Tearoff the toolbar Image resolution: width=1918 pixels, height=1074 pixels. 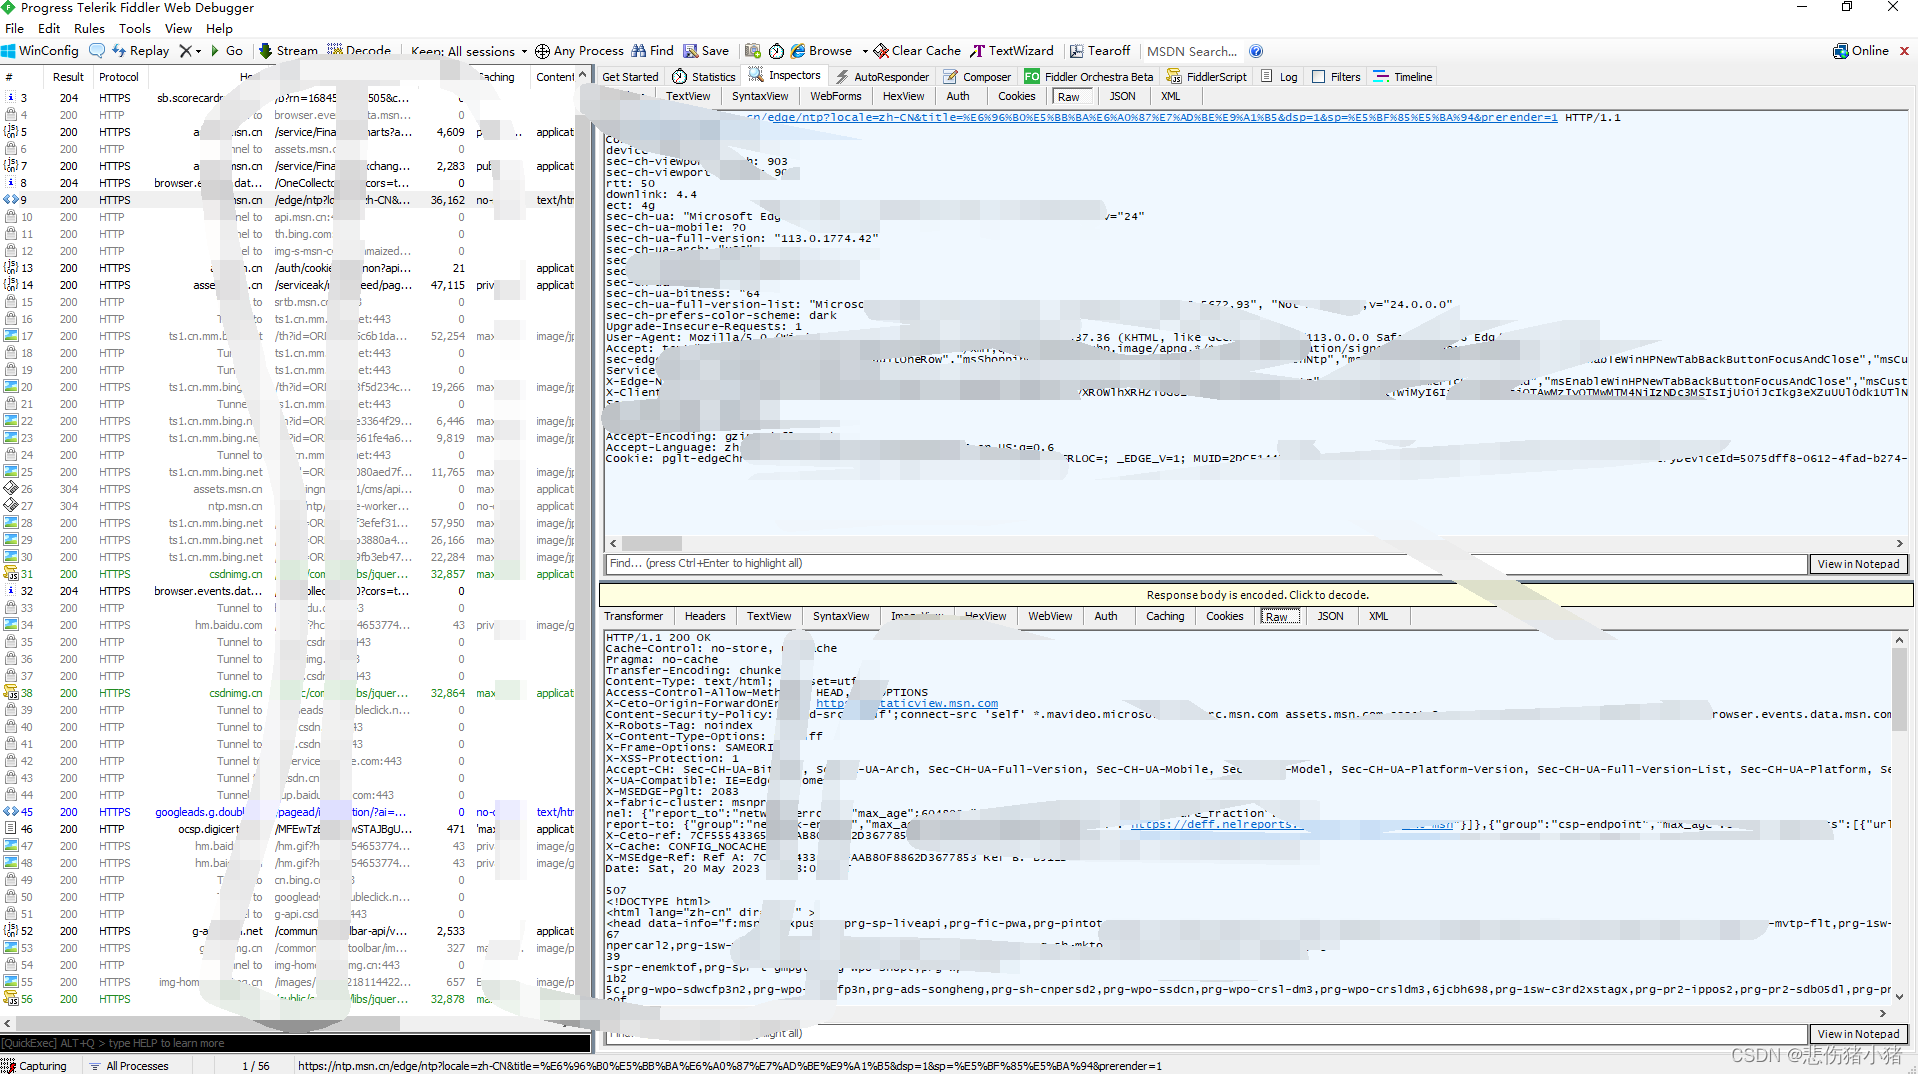tap(1100, 51)
